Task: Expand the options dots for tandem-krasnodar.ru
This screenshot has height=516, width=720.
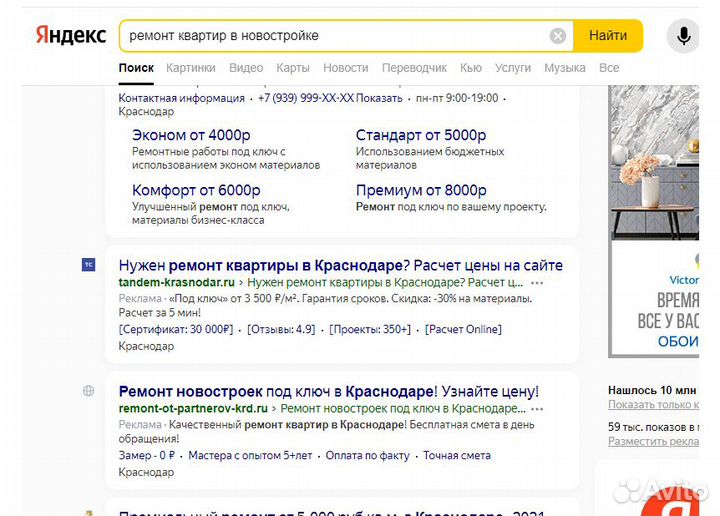Action: point(537,283)
